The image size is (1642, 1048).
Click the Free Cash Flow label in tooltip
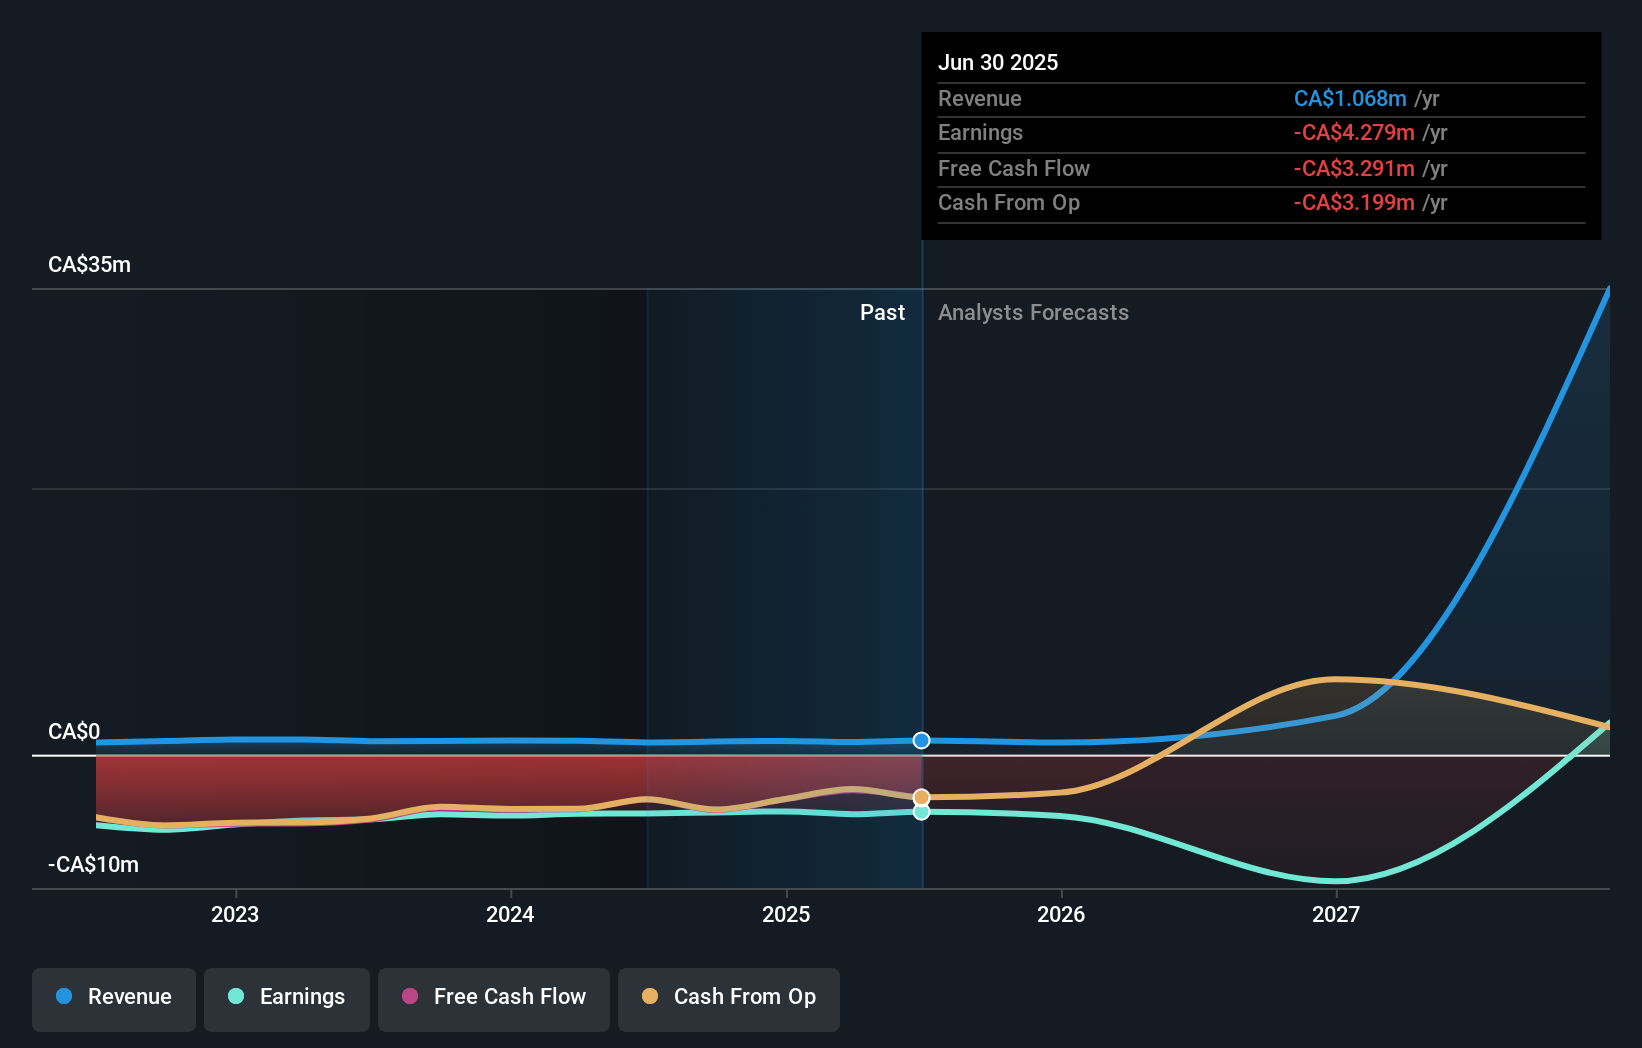[x=1014, y=168]
